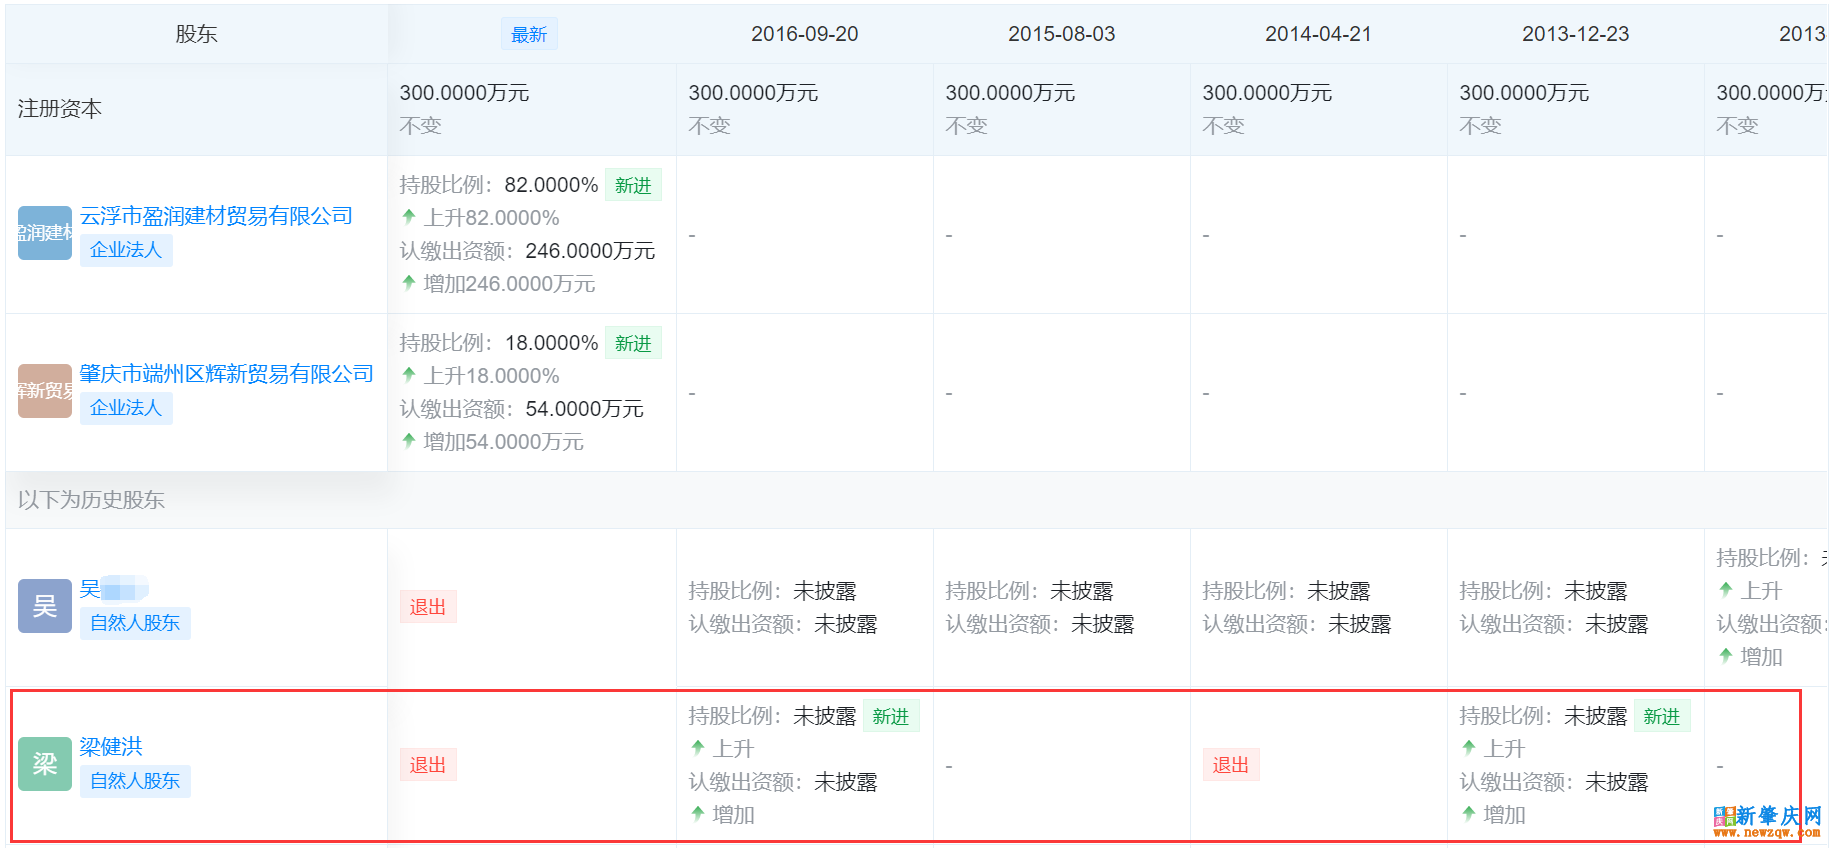Click up arrow beside 增加 in 梁健洪 2013-12-23
The width and height of the screenshot is (1837, 848).
point(1469,813)
